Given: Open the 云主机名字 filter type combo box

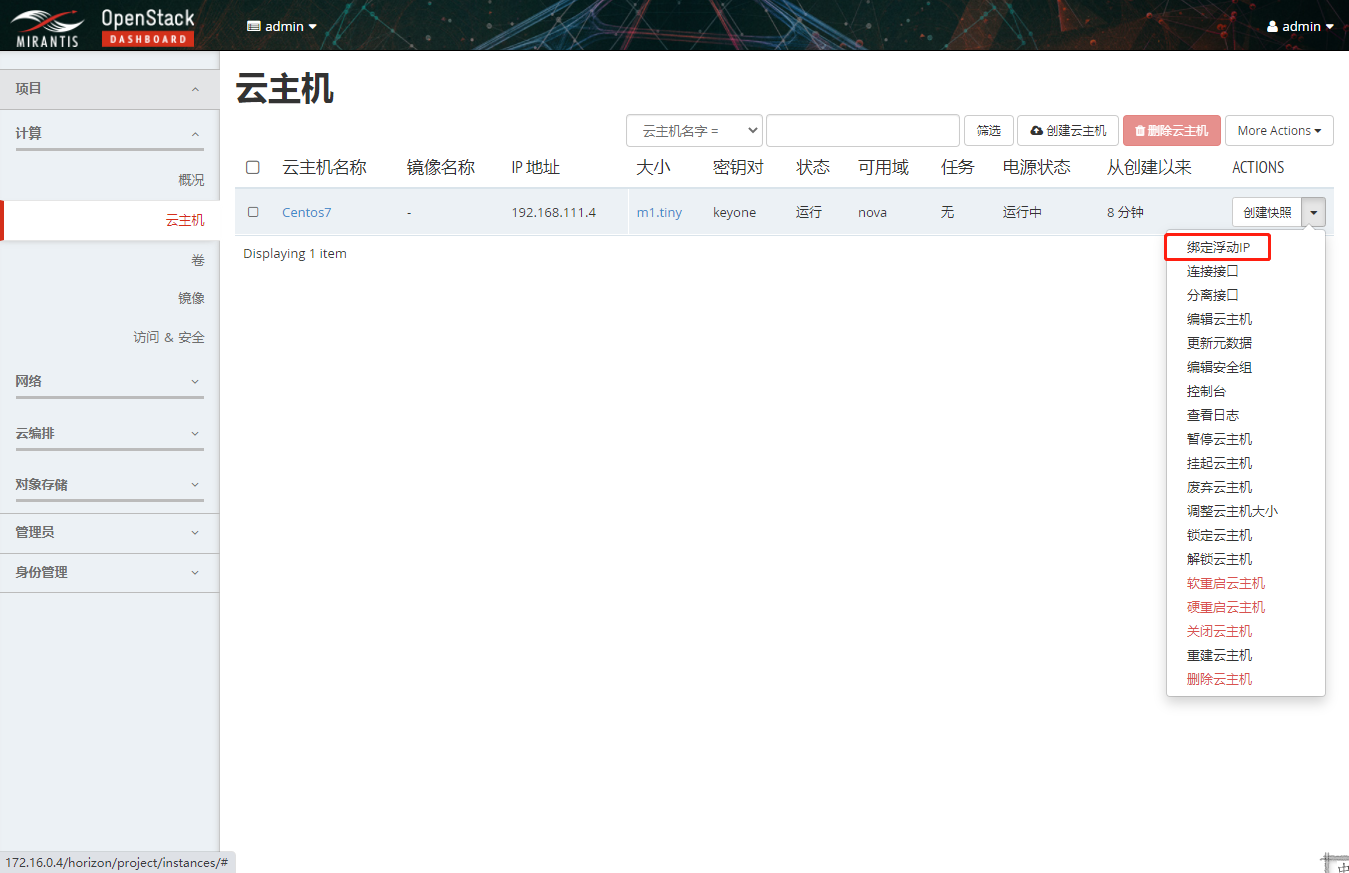Looking at the screenshot, I should click(694, 130).
